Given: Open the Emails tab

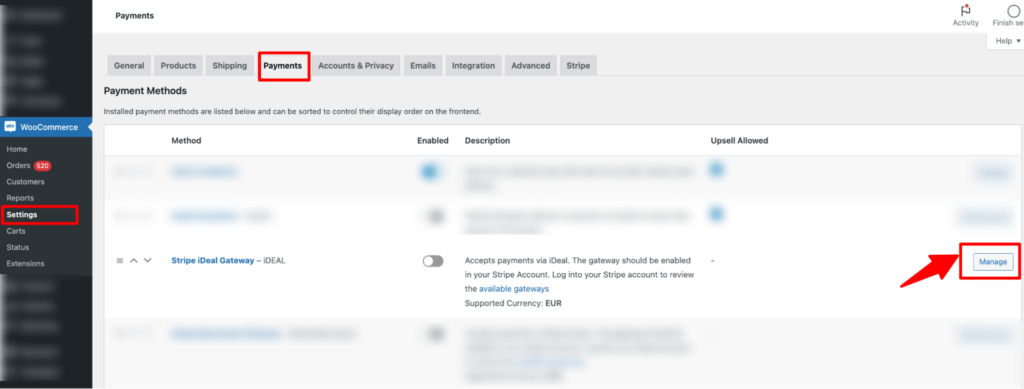Looking at the screenshot, I should point(423,66).
